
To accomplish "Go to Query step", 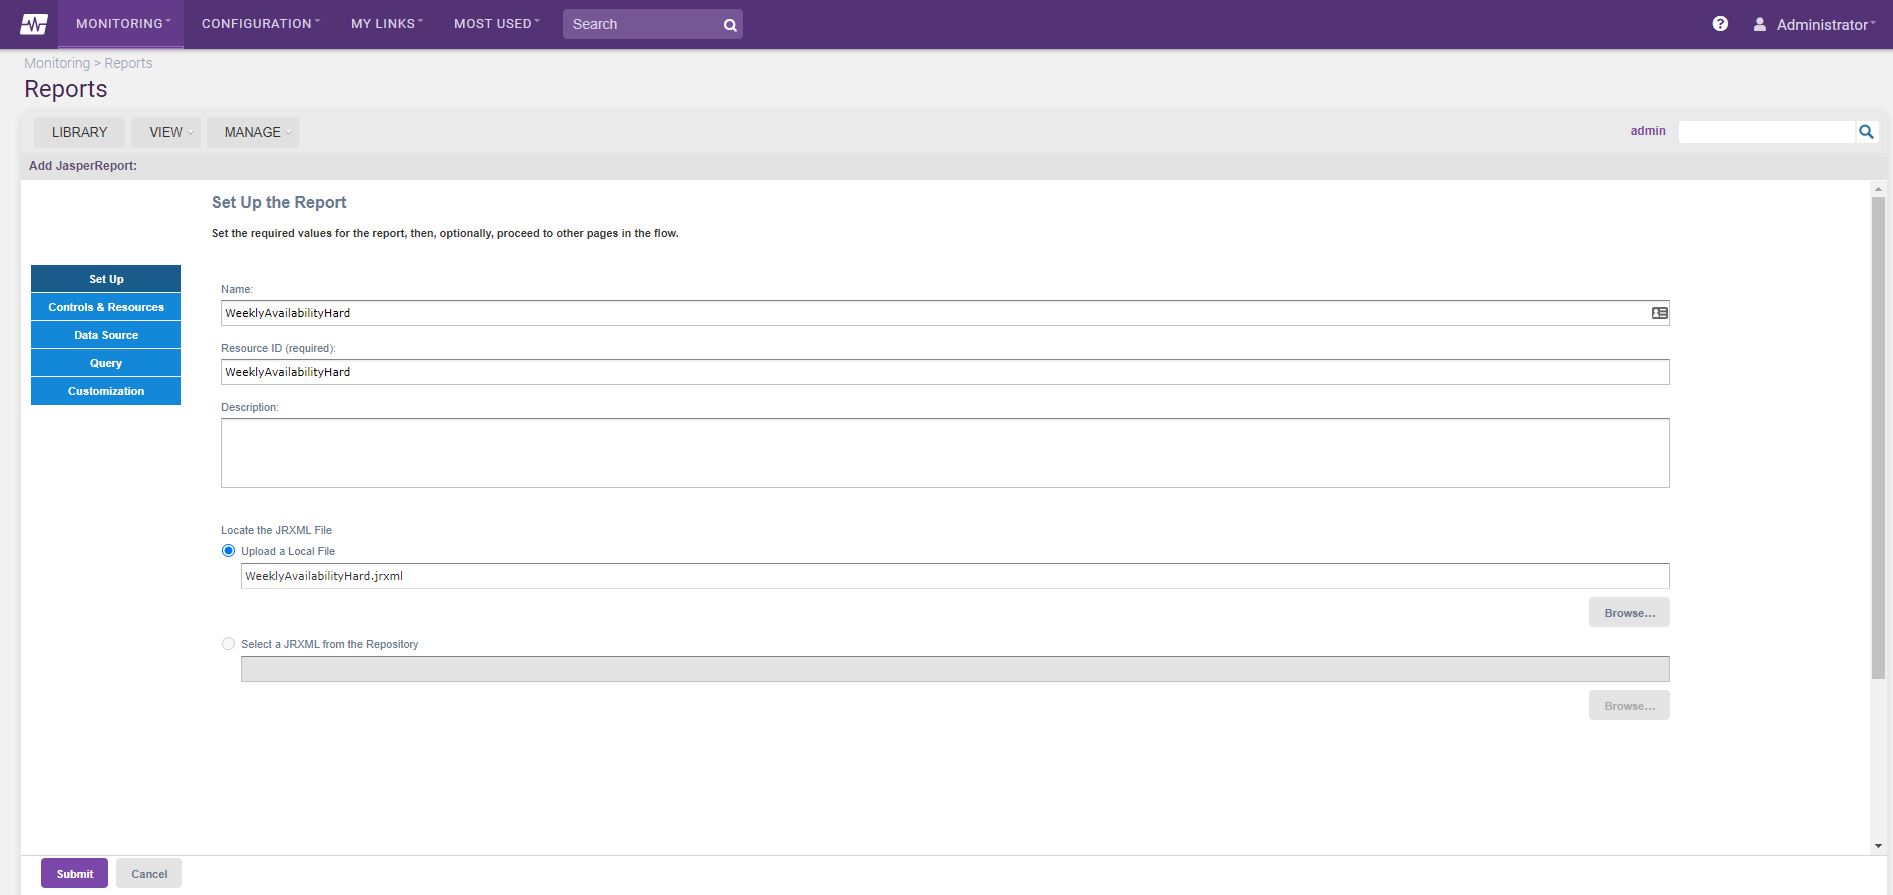I will click(106, 363).
